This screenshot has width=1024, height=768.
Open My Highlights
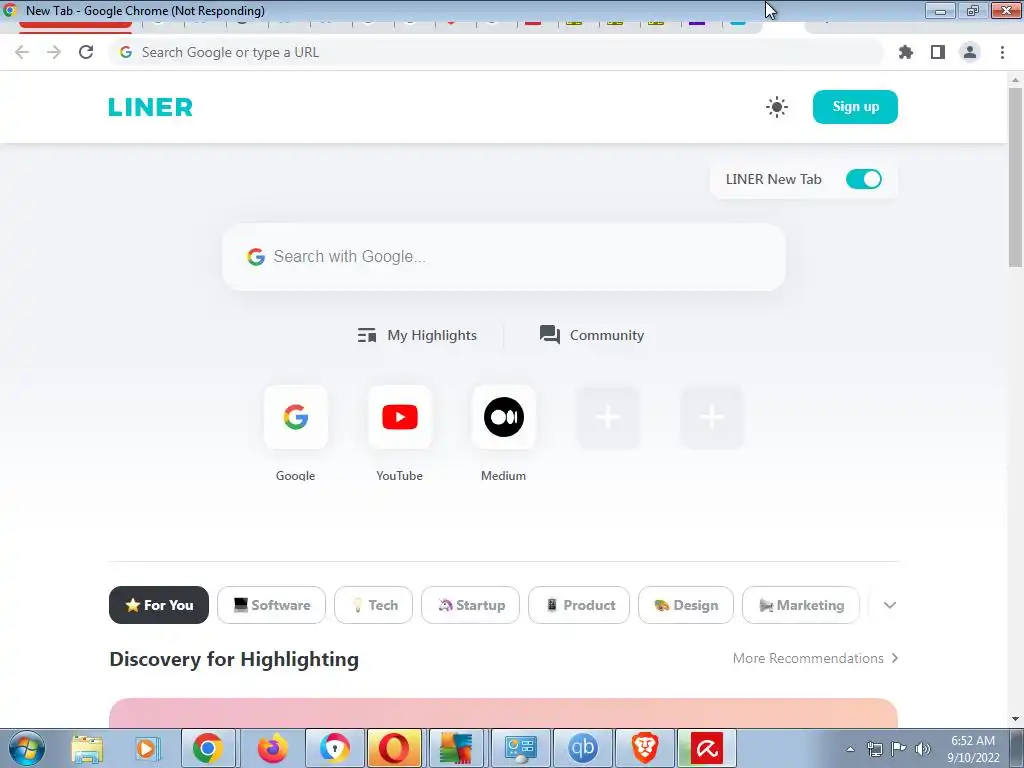(x=417, y=335)
